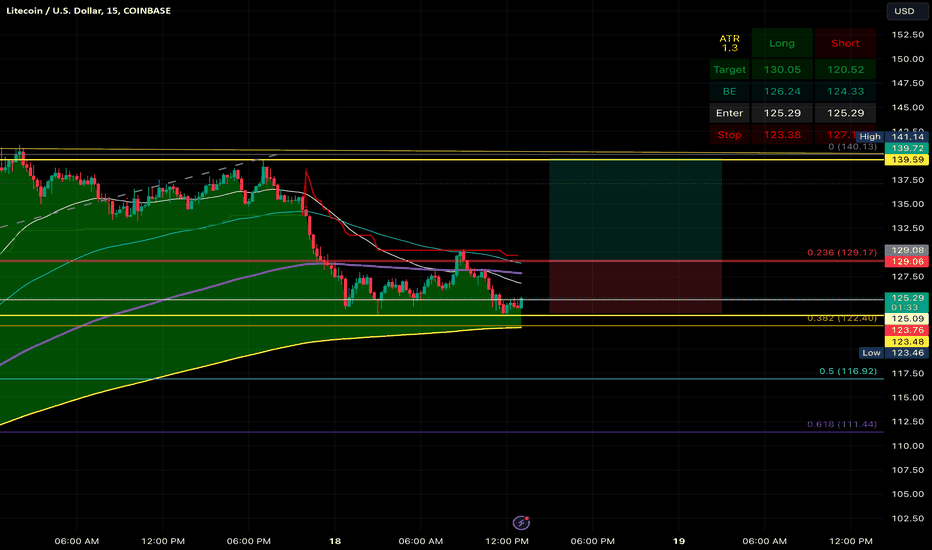Click the High label on price scale

(870, 137)
